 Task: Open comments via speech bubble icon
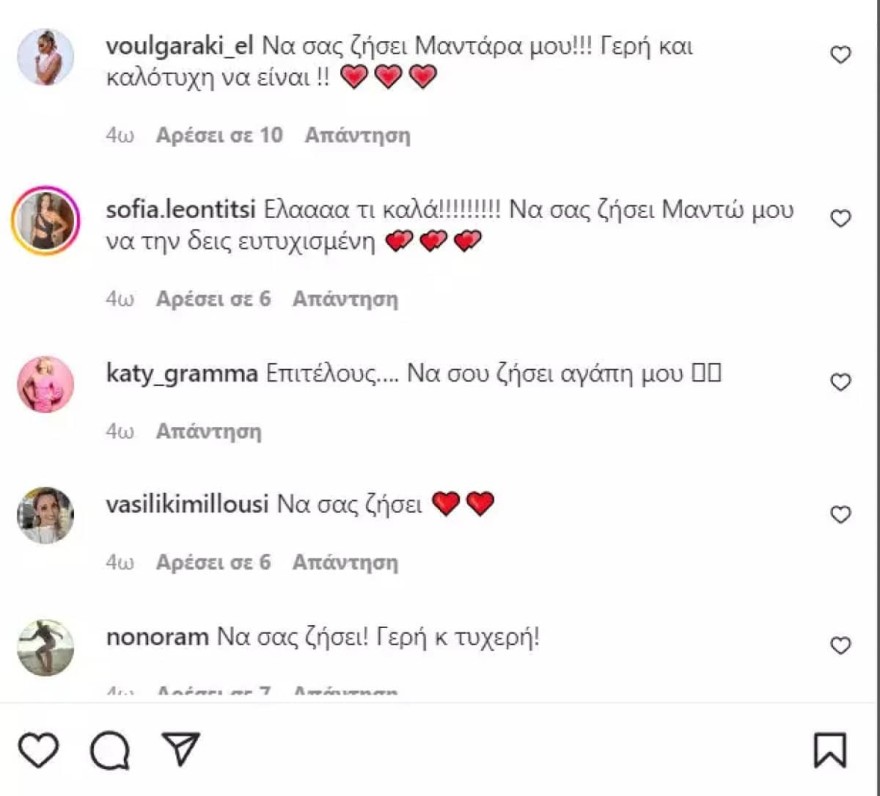(x=110, y=751)
